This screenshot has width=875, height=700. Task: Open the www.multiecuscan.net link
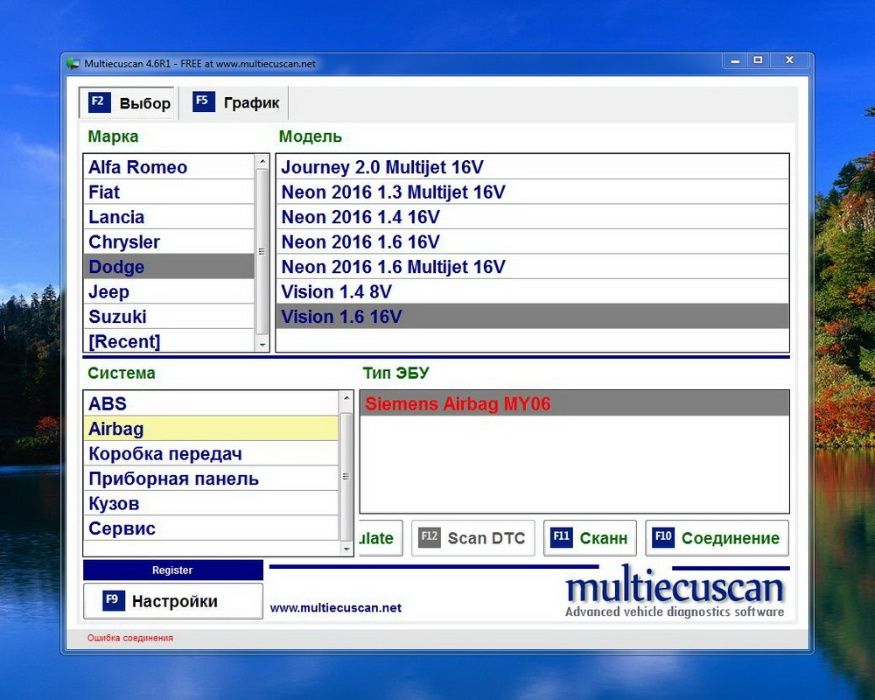click(x=335, y=608)
